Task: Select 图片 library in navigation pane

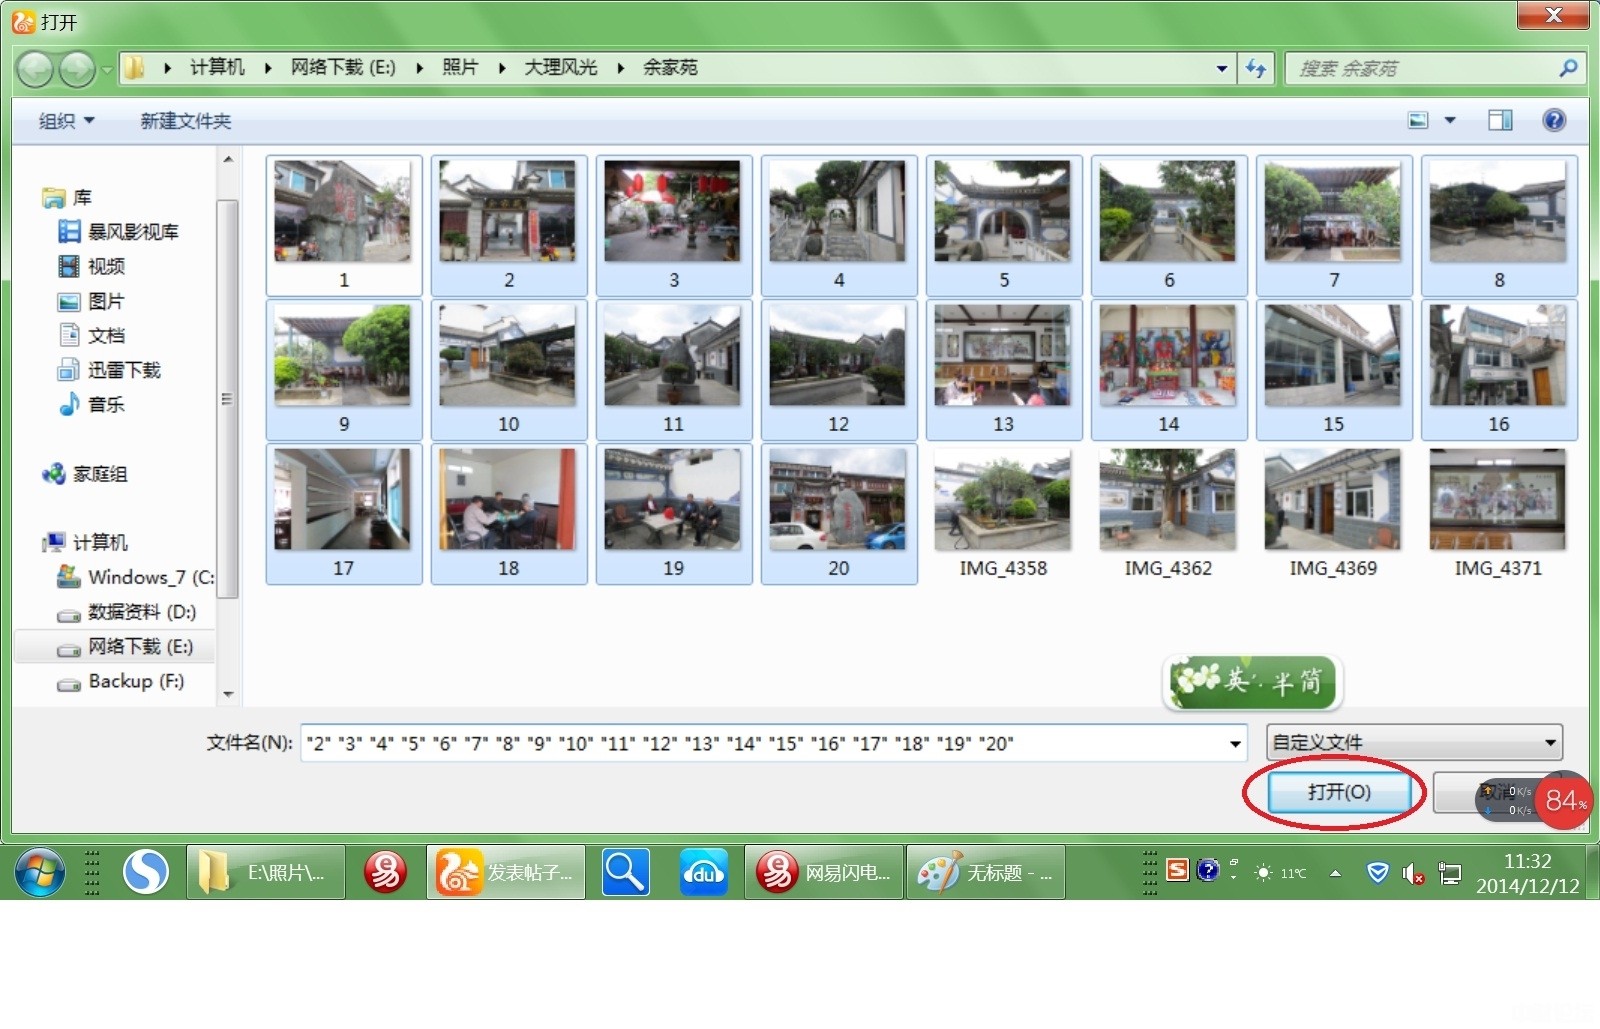Action: [x=105, y=301]
